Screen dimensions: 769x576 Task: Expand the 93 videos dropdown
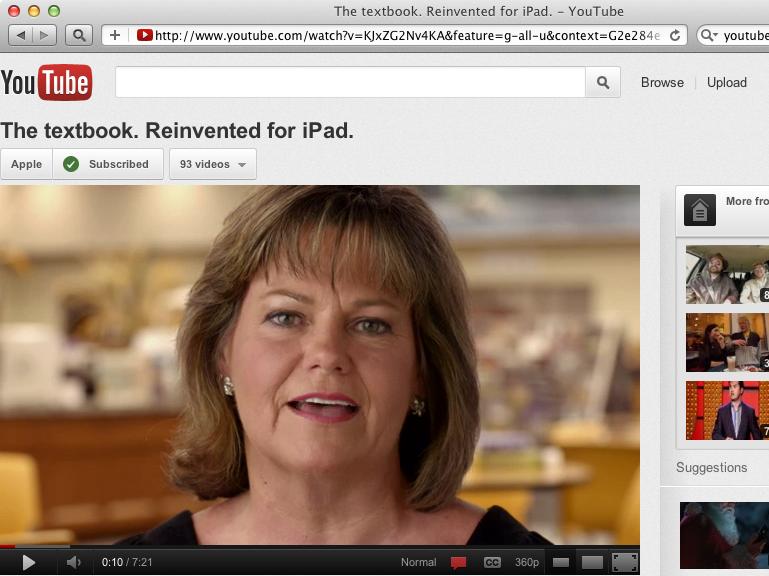pos(213,164)
